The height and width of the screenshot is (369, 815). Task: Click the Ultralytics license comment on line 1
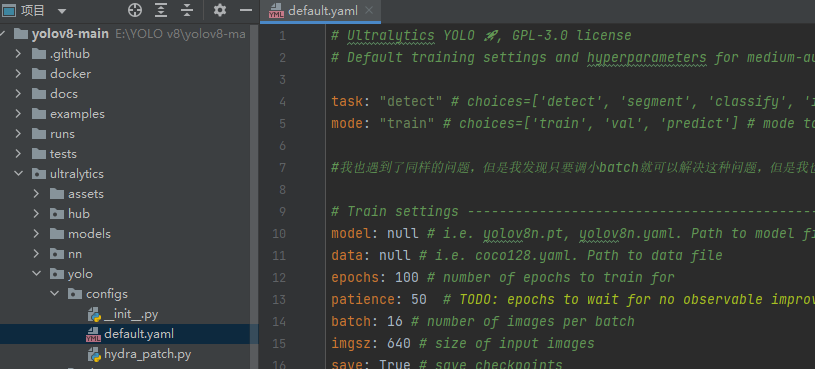click(481, 35)
